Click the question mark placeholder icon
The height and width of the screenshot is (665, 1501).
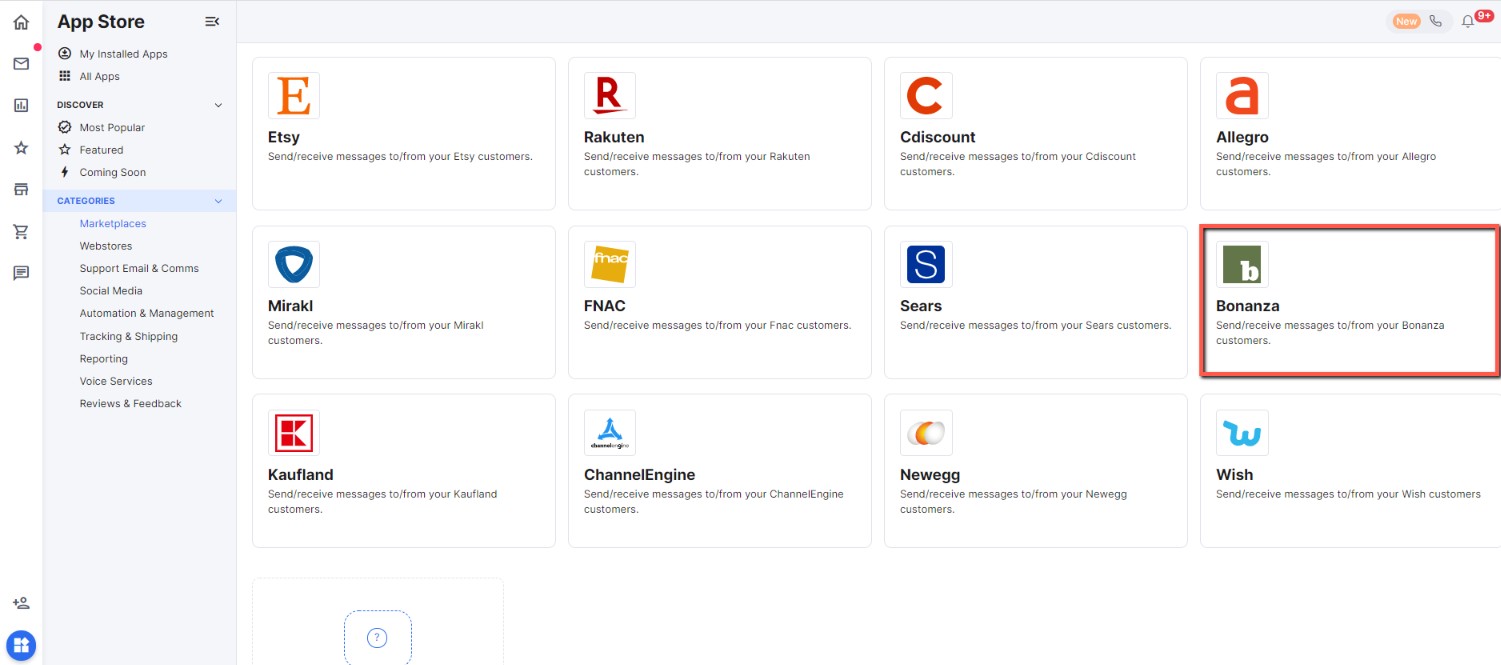tap(378, 638)
